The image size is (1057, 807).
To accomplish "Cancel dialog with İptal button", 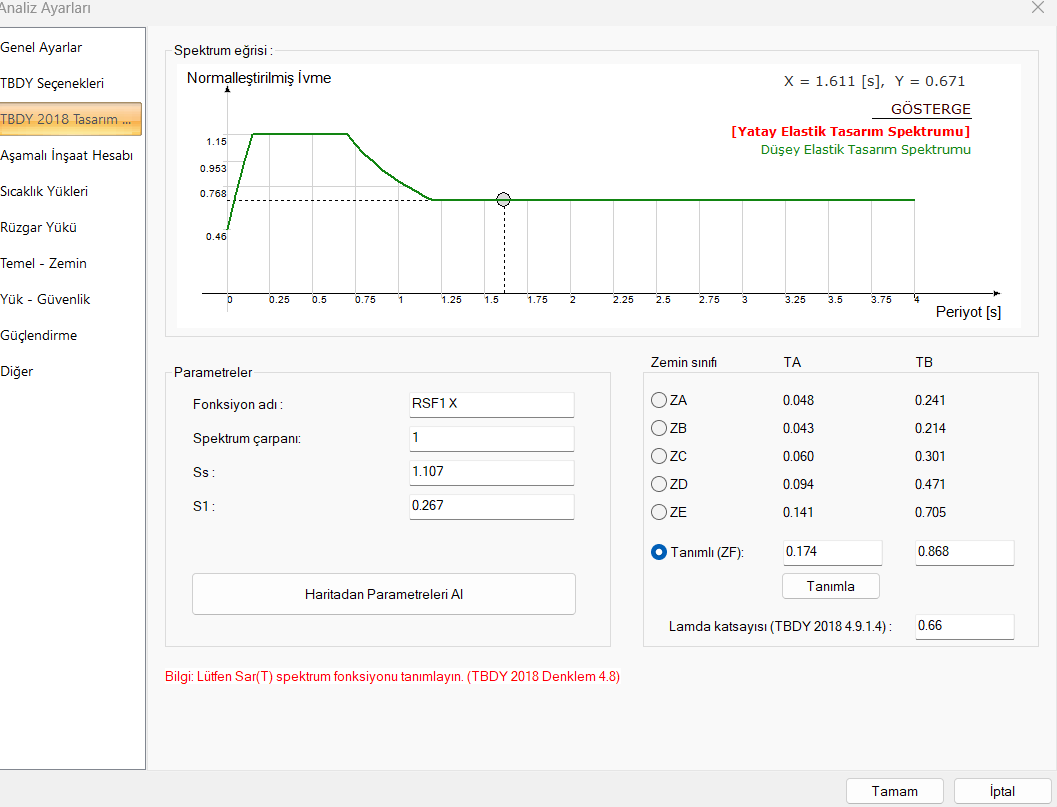I will [x=1002, y=791].
